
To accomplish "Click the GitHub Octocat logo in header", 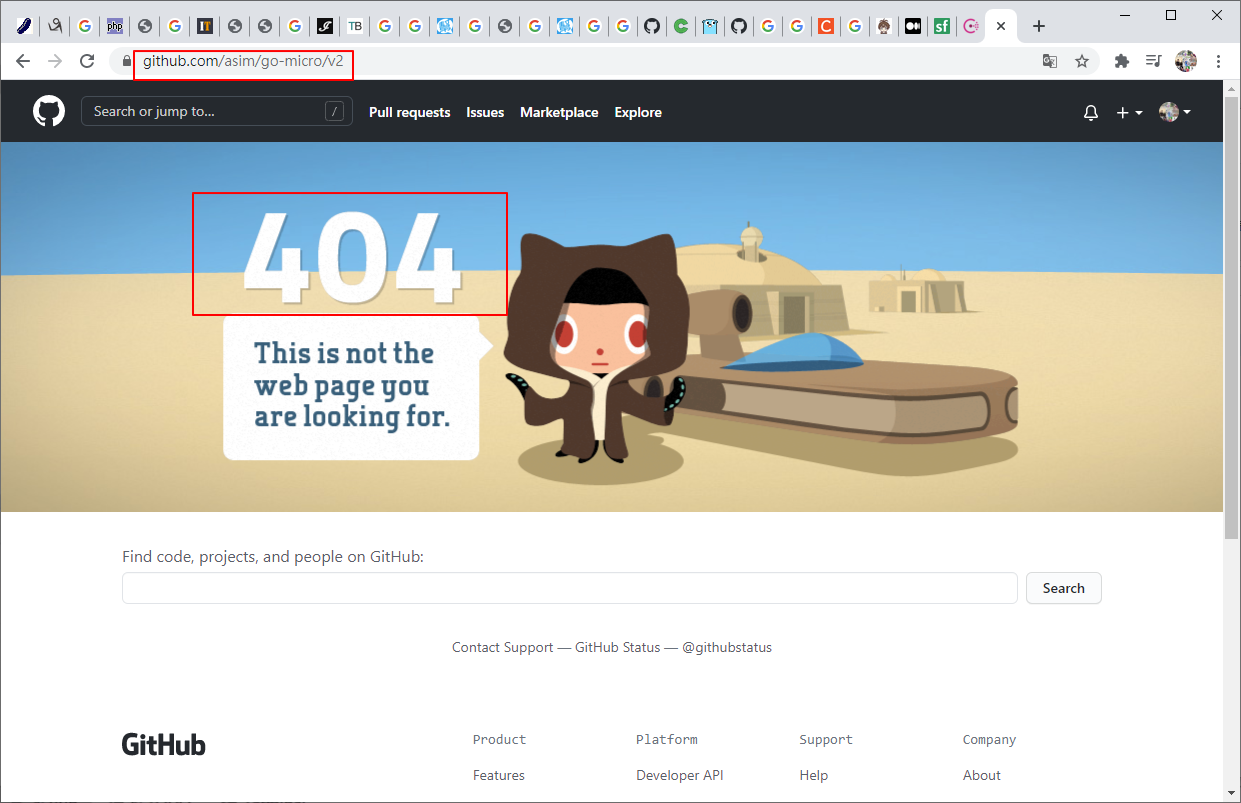I will [x=49, y=111].
